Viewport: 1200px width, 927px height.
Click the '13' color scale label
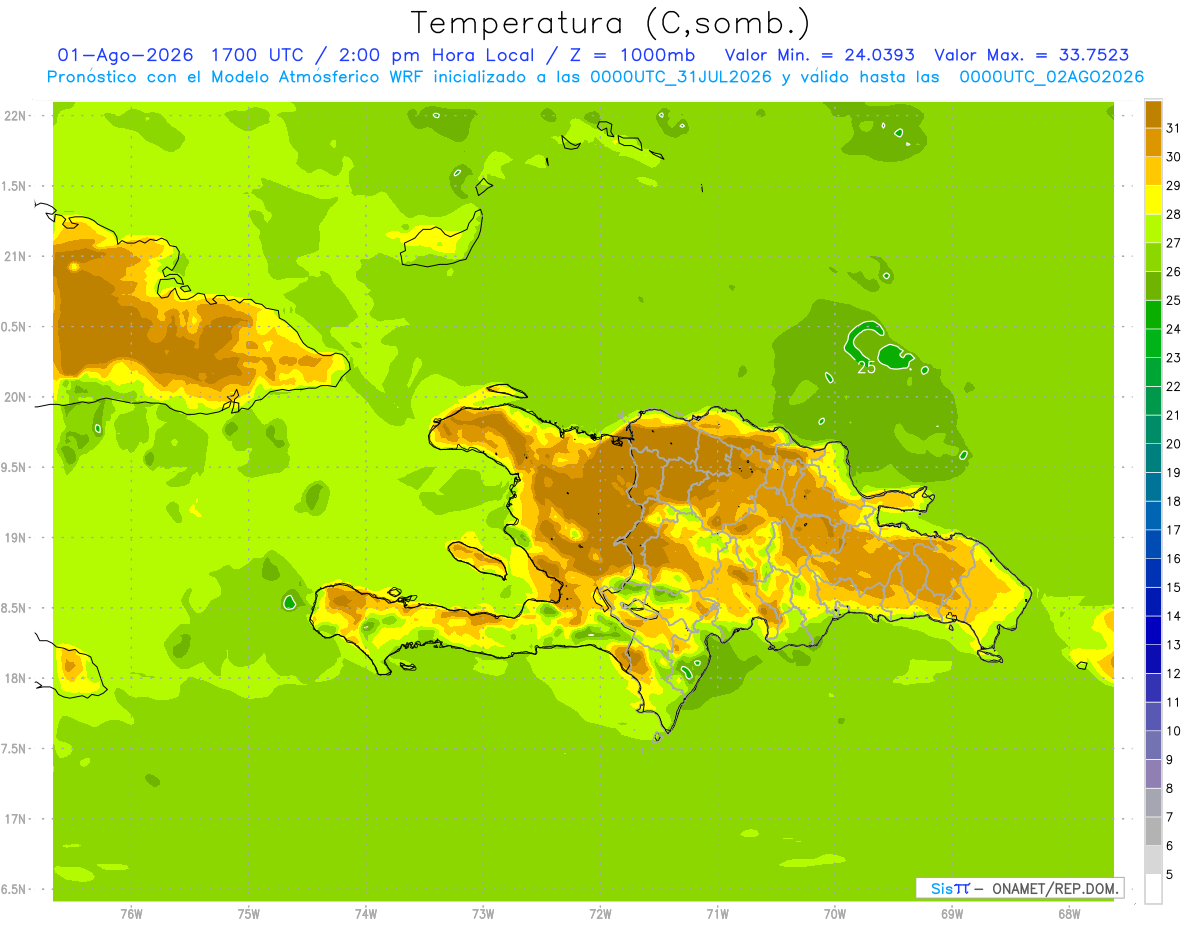point(1174,645)
